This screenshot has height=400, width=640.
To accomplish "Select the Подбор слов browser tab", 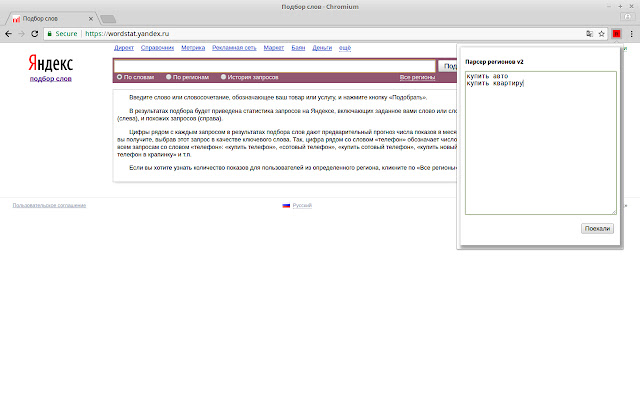I will point(51,19).
